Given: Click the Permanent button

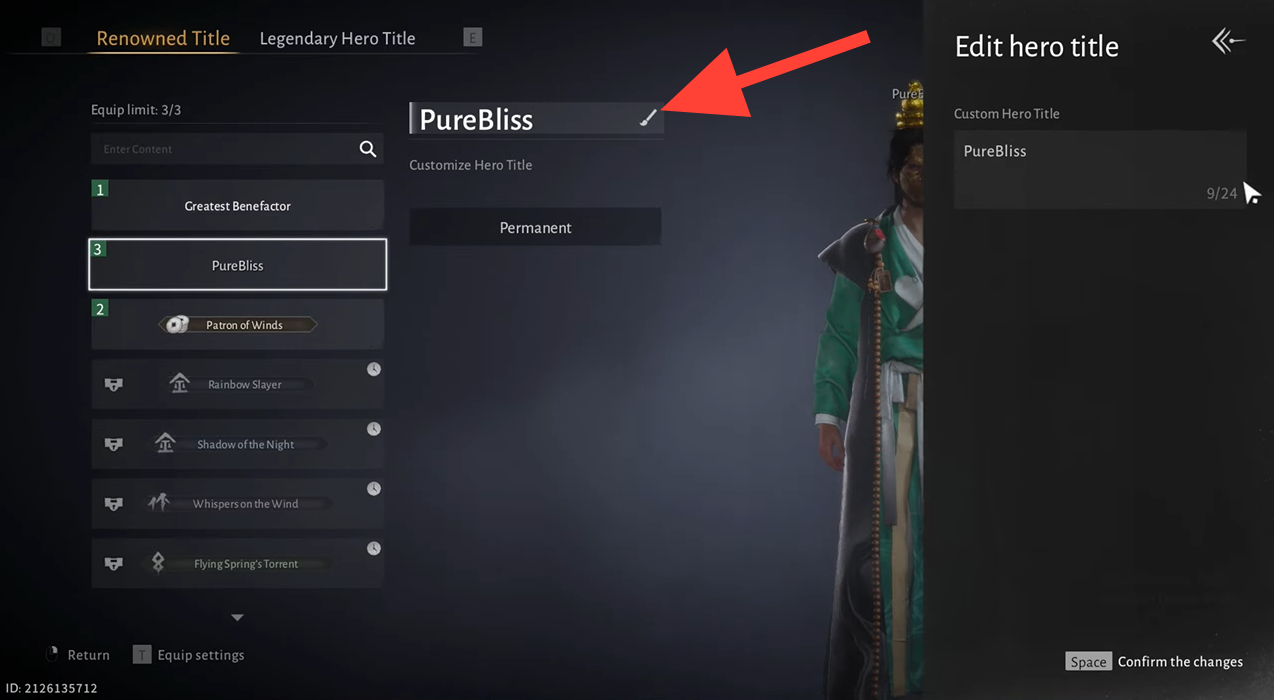Looking at the screenshot, I should pyautogui.click(x=535, y=227).
